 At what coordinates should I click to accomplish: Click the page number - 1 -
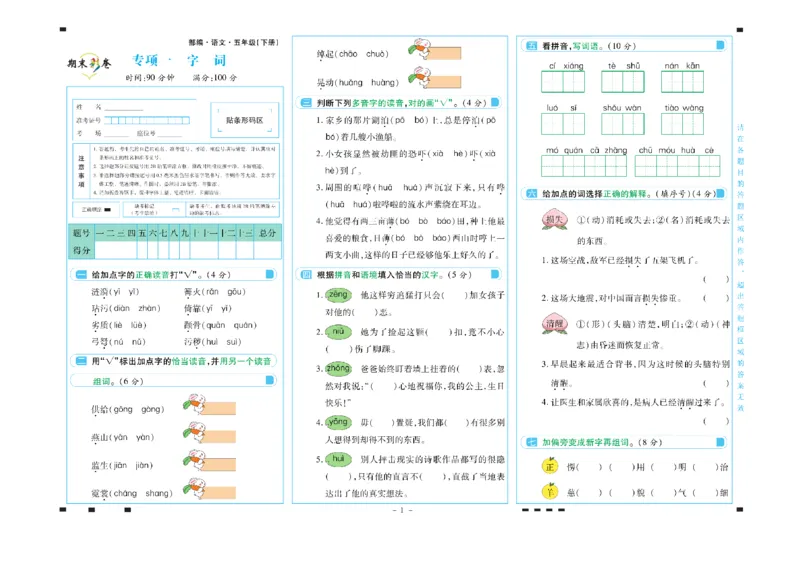(402, 510)
